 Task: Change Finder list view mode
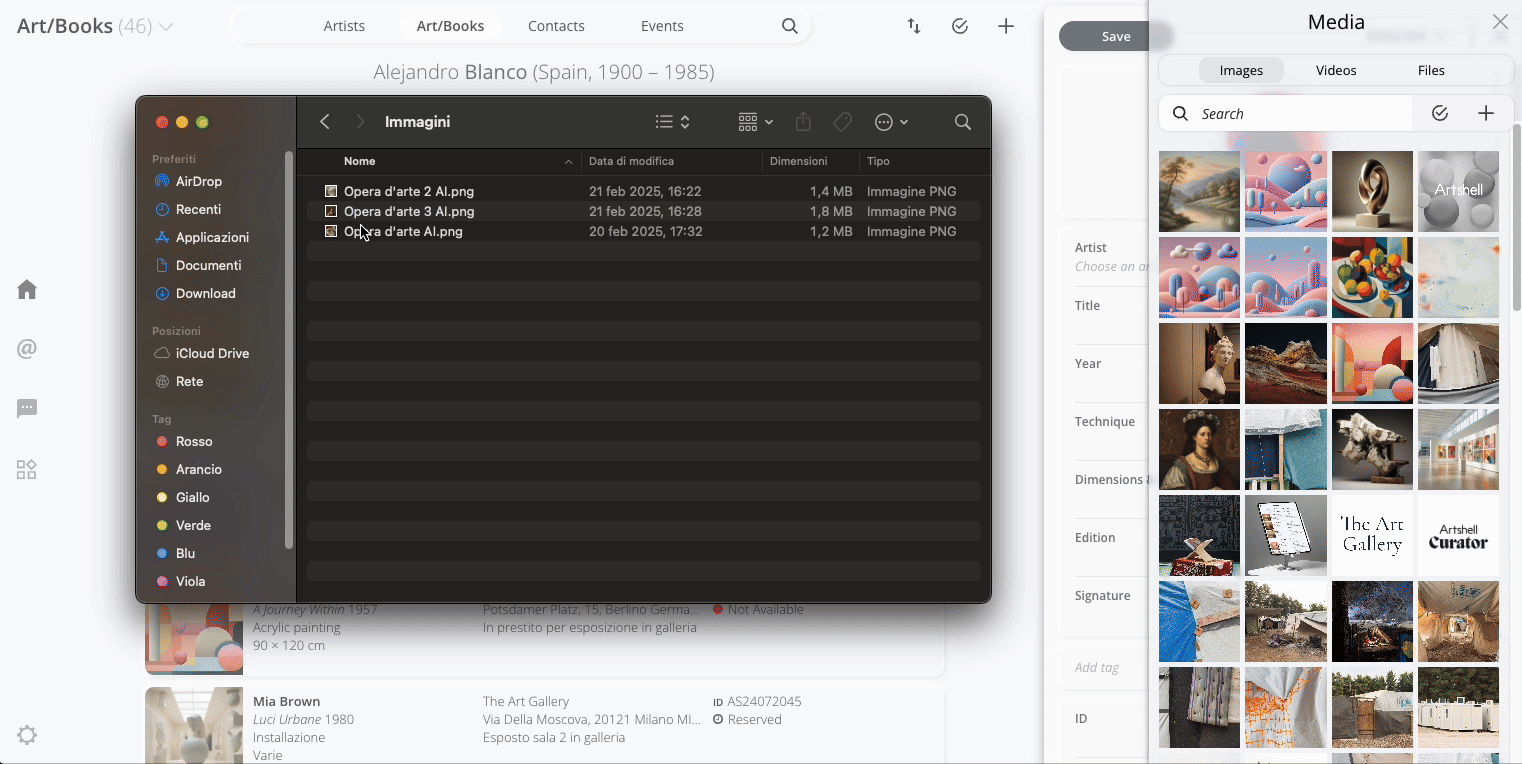point(673,122)
